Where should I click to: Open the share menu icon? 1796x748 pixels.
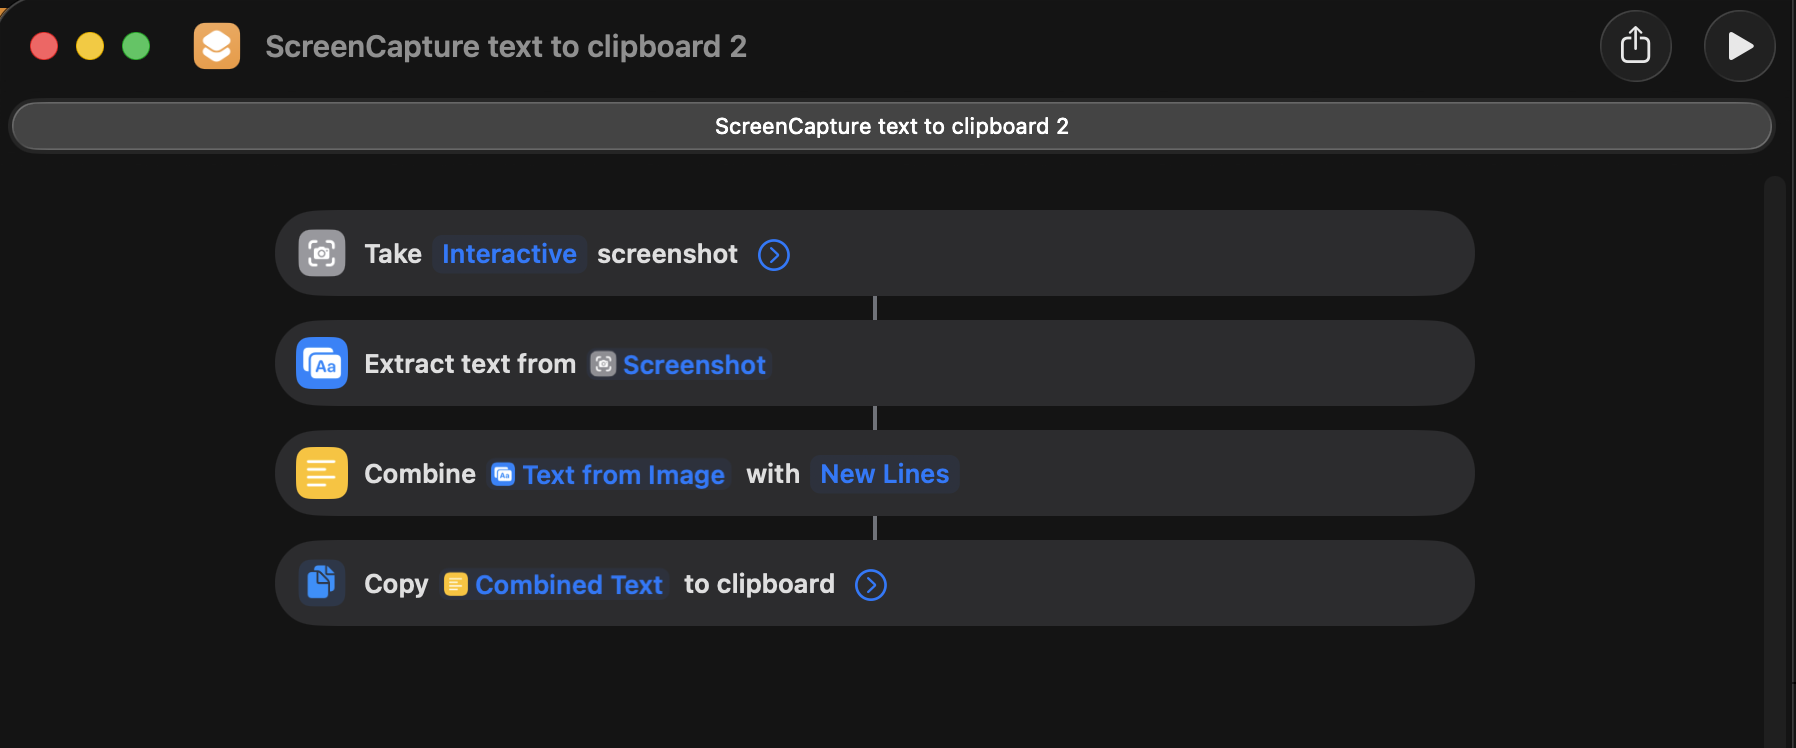click(x=1635, y=46)
